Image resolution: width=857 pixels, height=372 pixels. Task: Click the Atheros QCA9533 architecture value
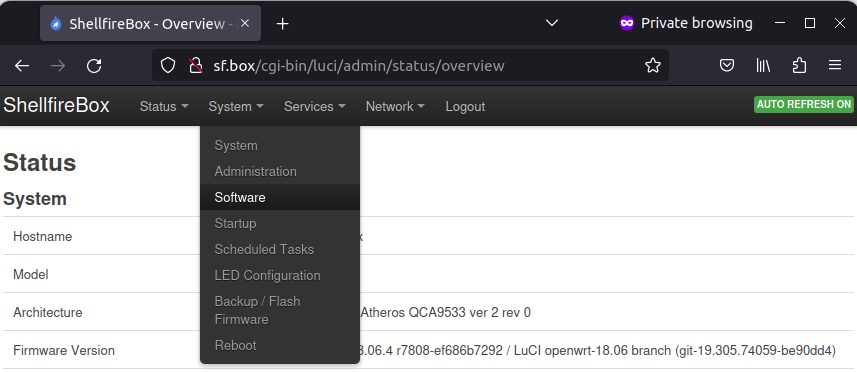click(x=445, y=312)
